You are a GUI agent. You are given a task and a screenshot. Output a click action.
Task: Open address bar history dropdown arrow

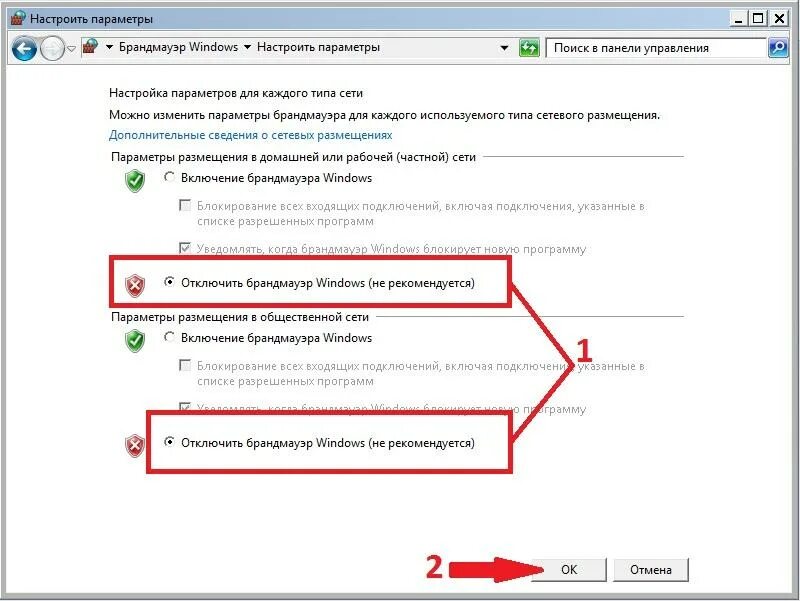(x=504, y=48)
